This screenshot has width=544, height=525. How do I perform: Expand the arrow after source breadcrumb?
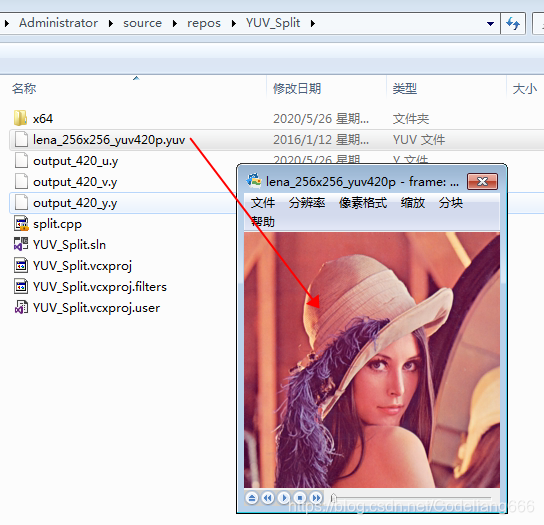[175, 23]
